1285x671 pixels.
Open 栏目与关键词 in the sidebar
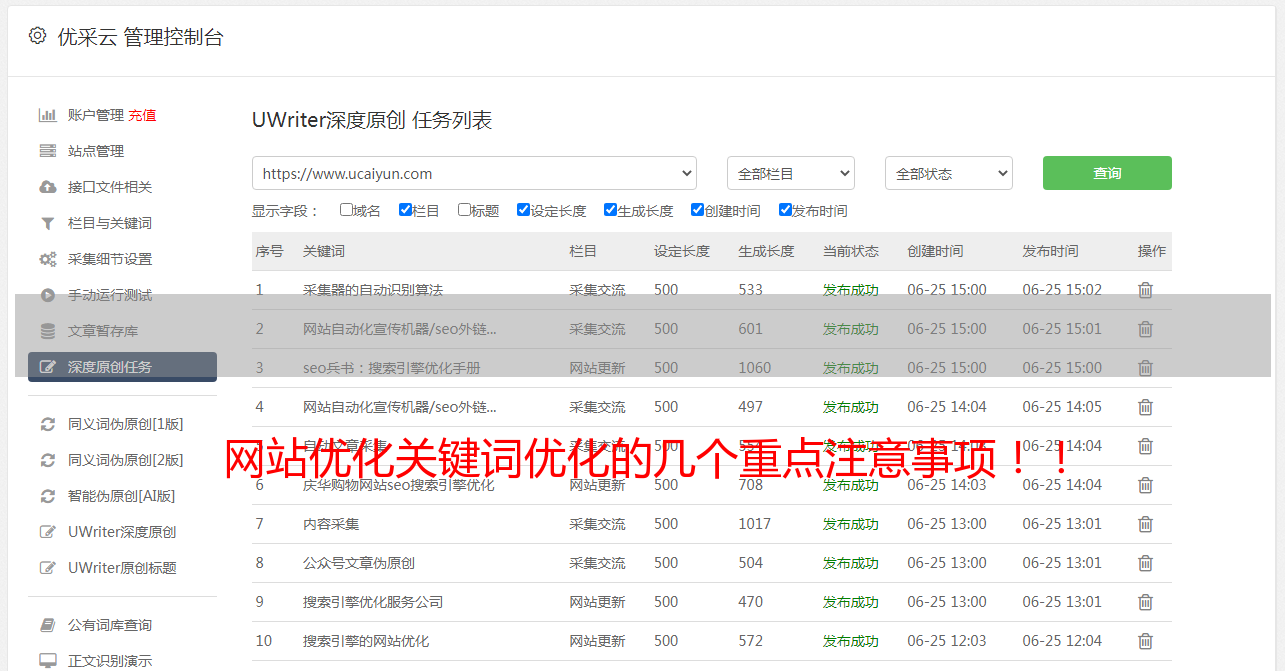[x=110, y=223]
